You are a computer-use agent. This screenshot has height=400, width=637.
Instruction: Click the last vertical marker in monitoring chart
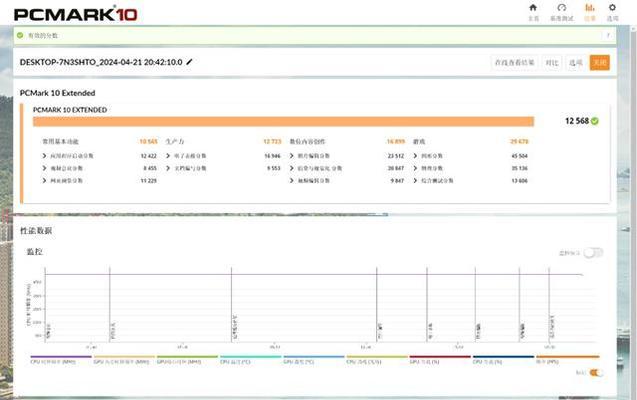549,305
